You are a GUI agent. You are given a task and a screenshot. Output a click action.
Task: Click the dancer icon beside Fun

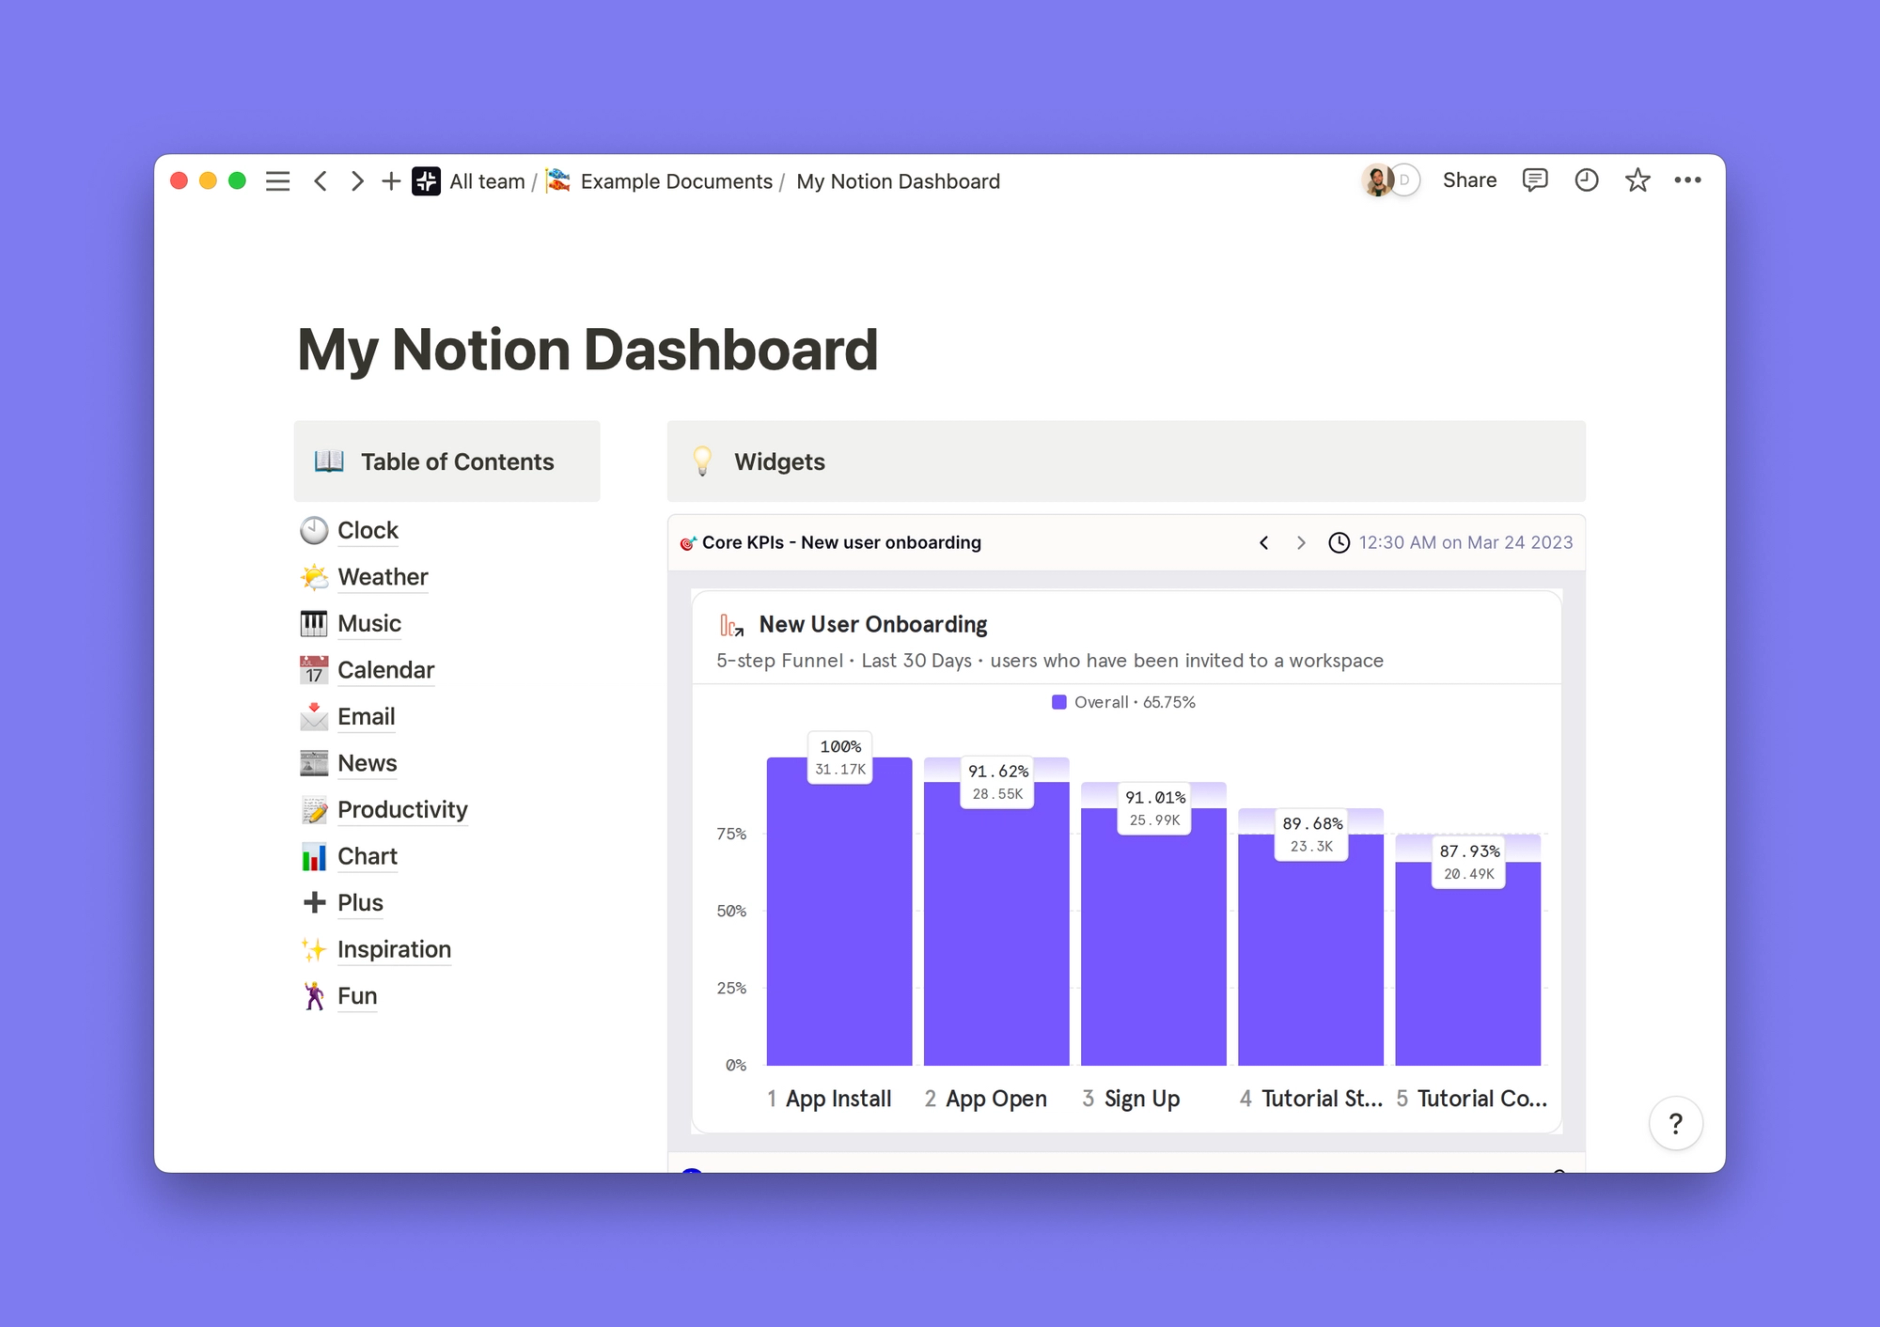click(314, 996)
